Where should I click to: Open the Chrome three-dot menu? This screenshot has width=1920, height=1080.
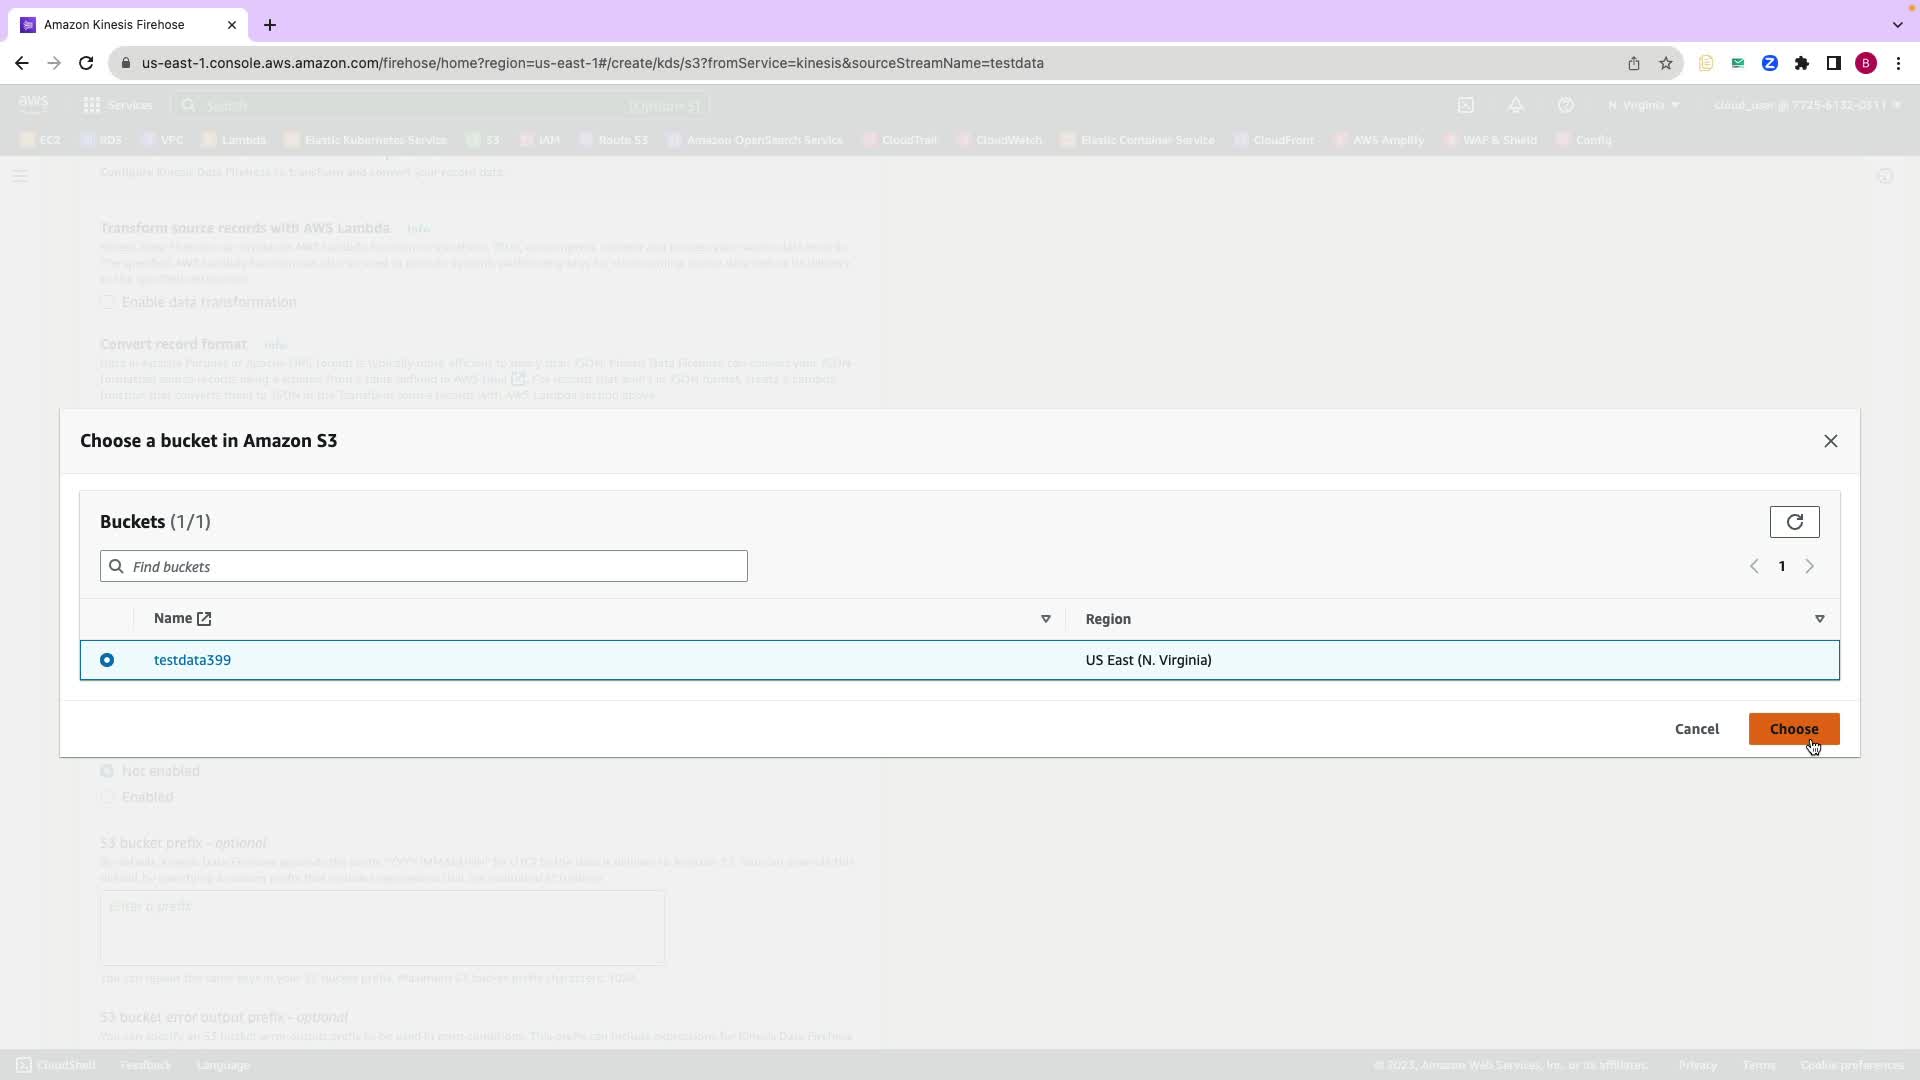pos(1898,63)
